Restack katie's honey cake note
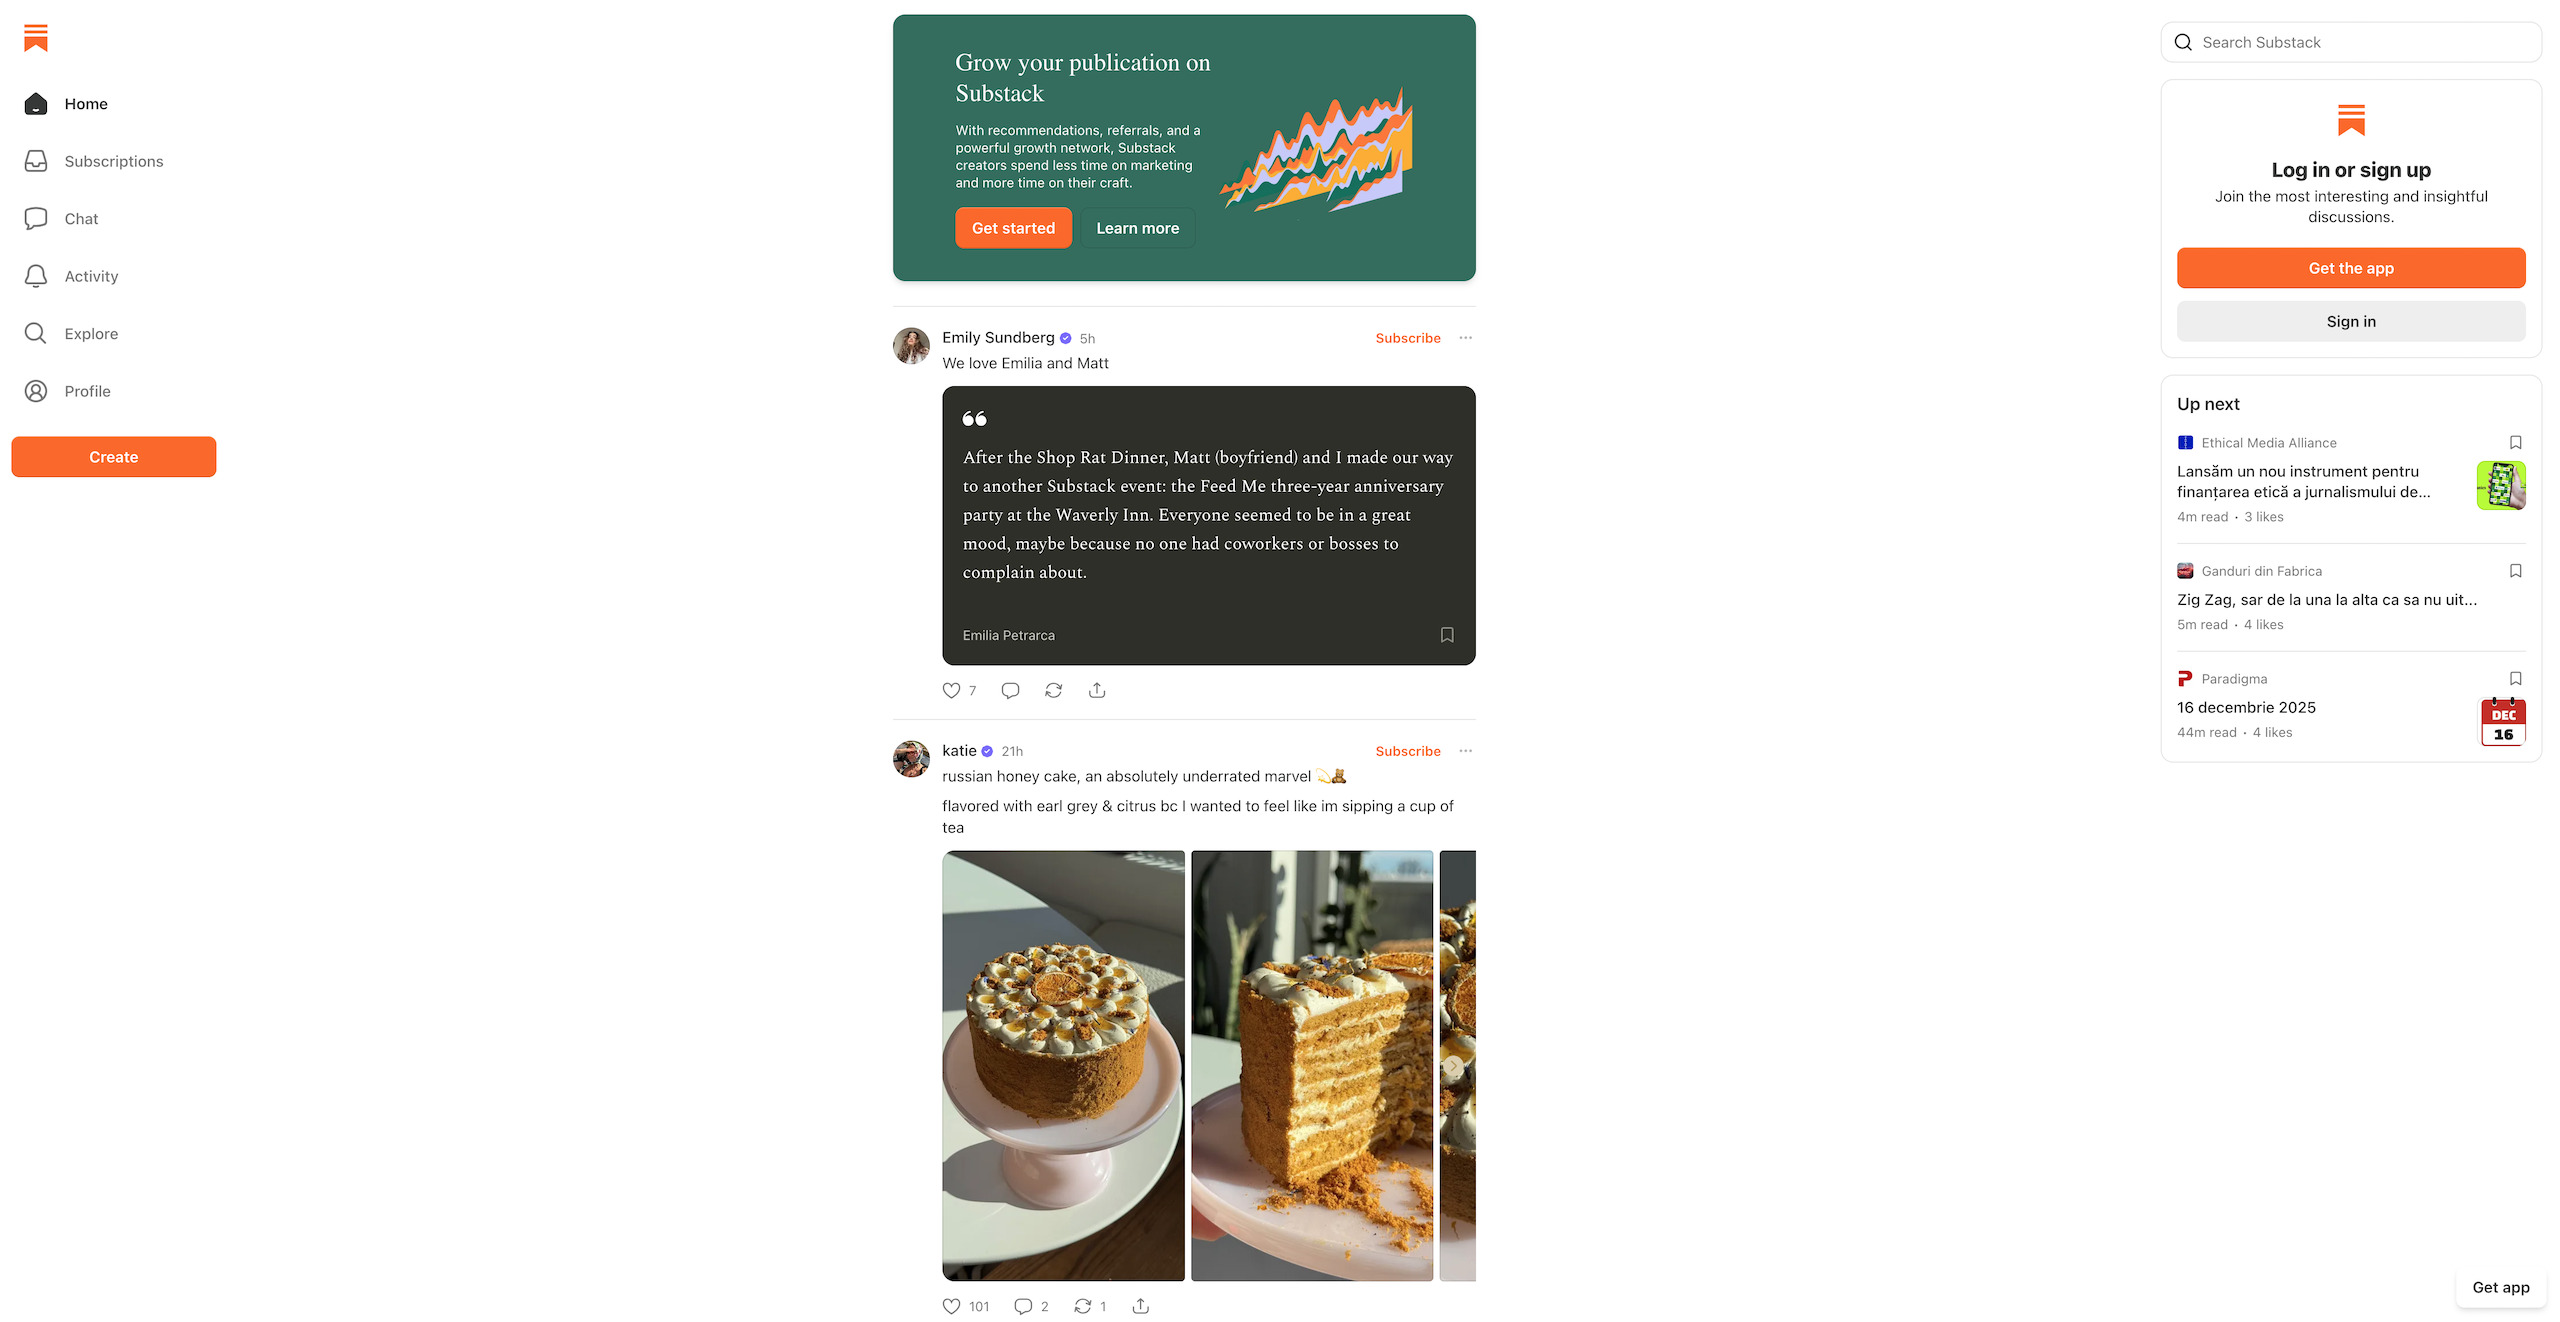Screen dimensions: 2560x1322 pyautogui.click(x=1082, y=1306)
